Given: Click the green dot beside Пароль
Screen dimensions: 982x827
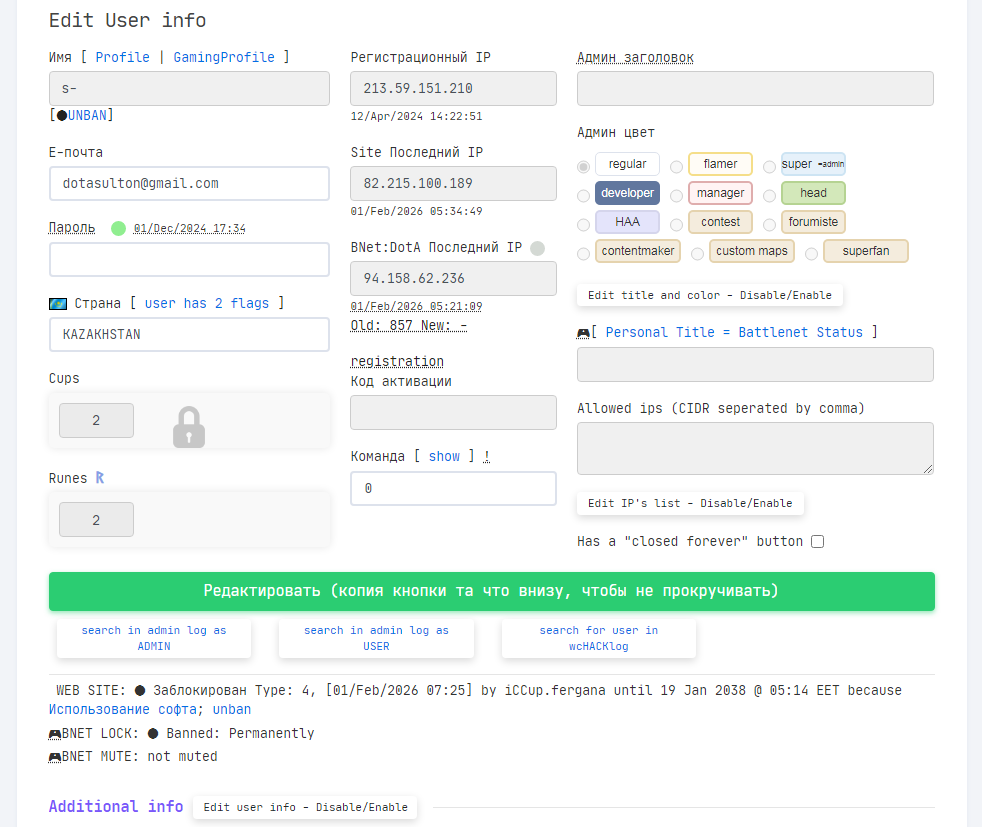Looking at the screenshot, I should coord(118,229).
